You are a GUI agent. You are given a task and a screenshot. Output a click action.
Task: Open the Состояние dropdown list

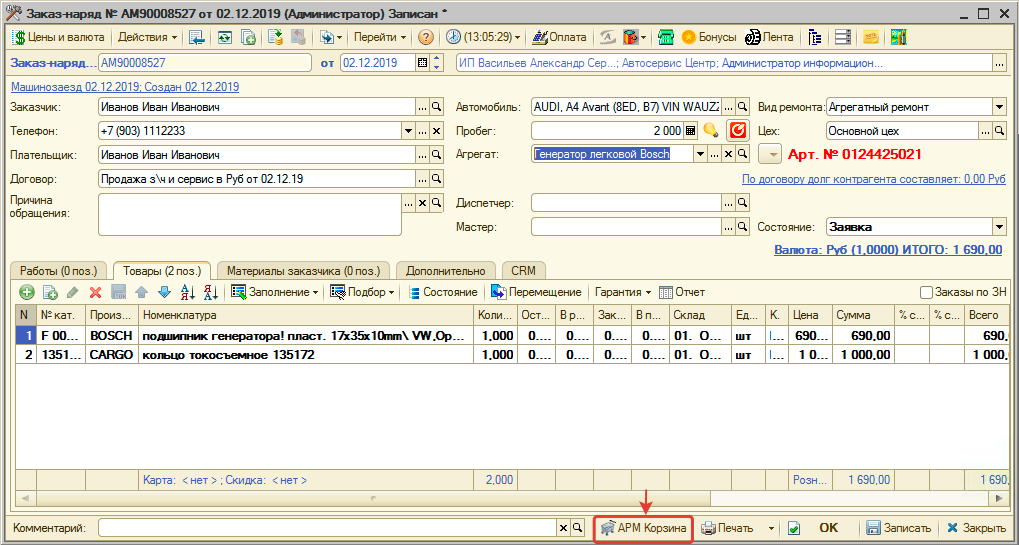[x=999, y=227]
